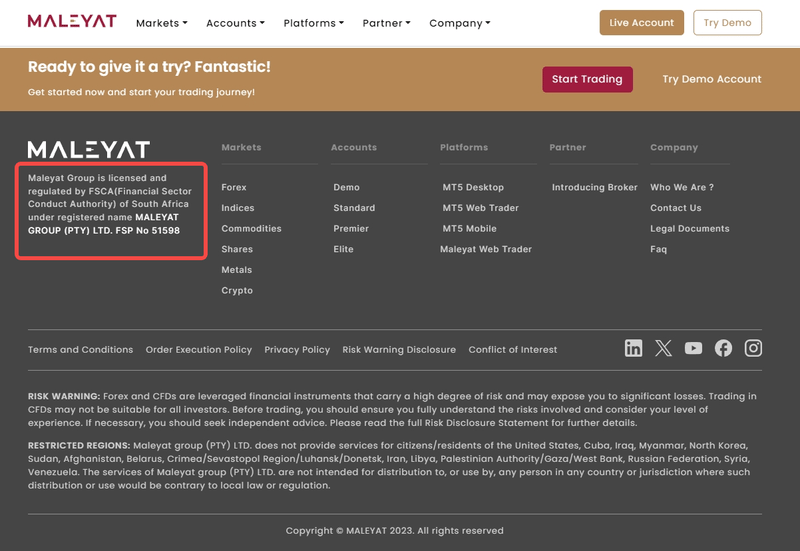Open Order Execution Policy link
Viewport: 800px width, 551px height.
click(x=198, y=349)
